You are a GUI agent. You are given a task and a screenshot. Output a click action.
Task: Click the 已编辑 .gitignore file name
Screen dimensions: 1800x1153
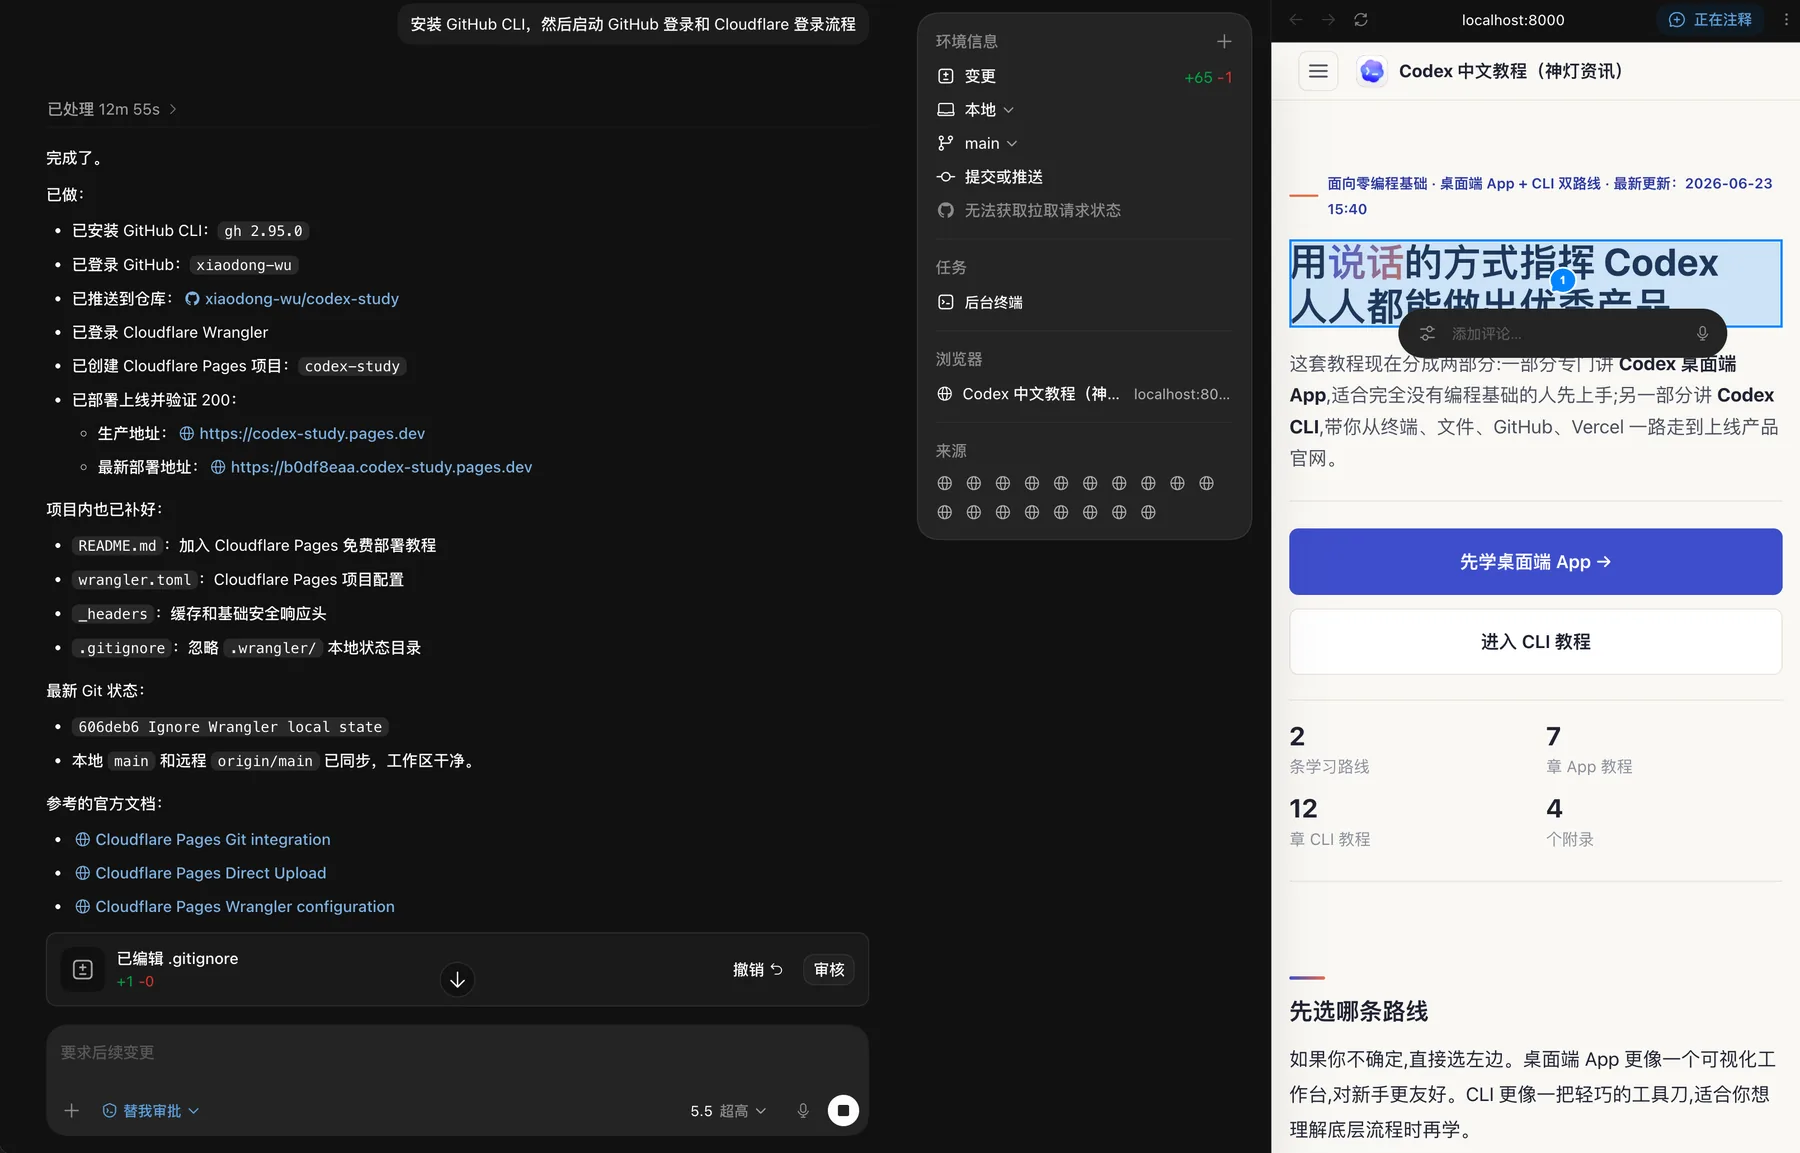(x=177, y=958)
